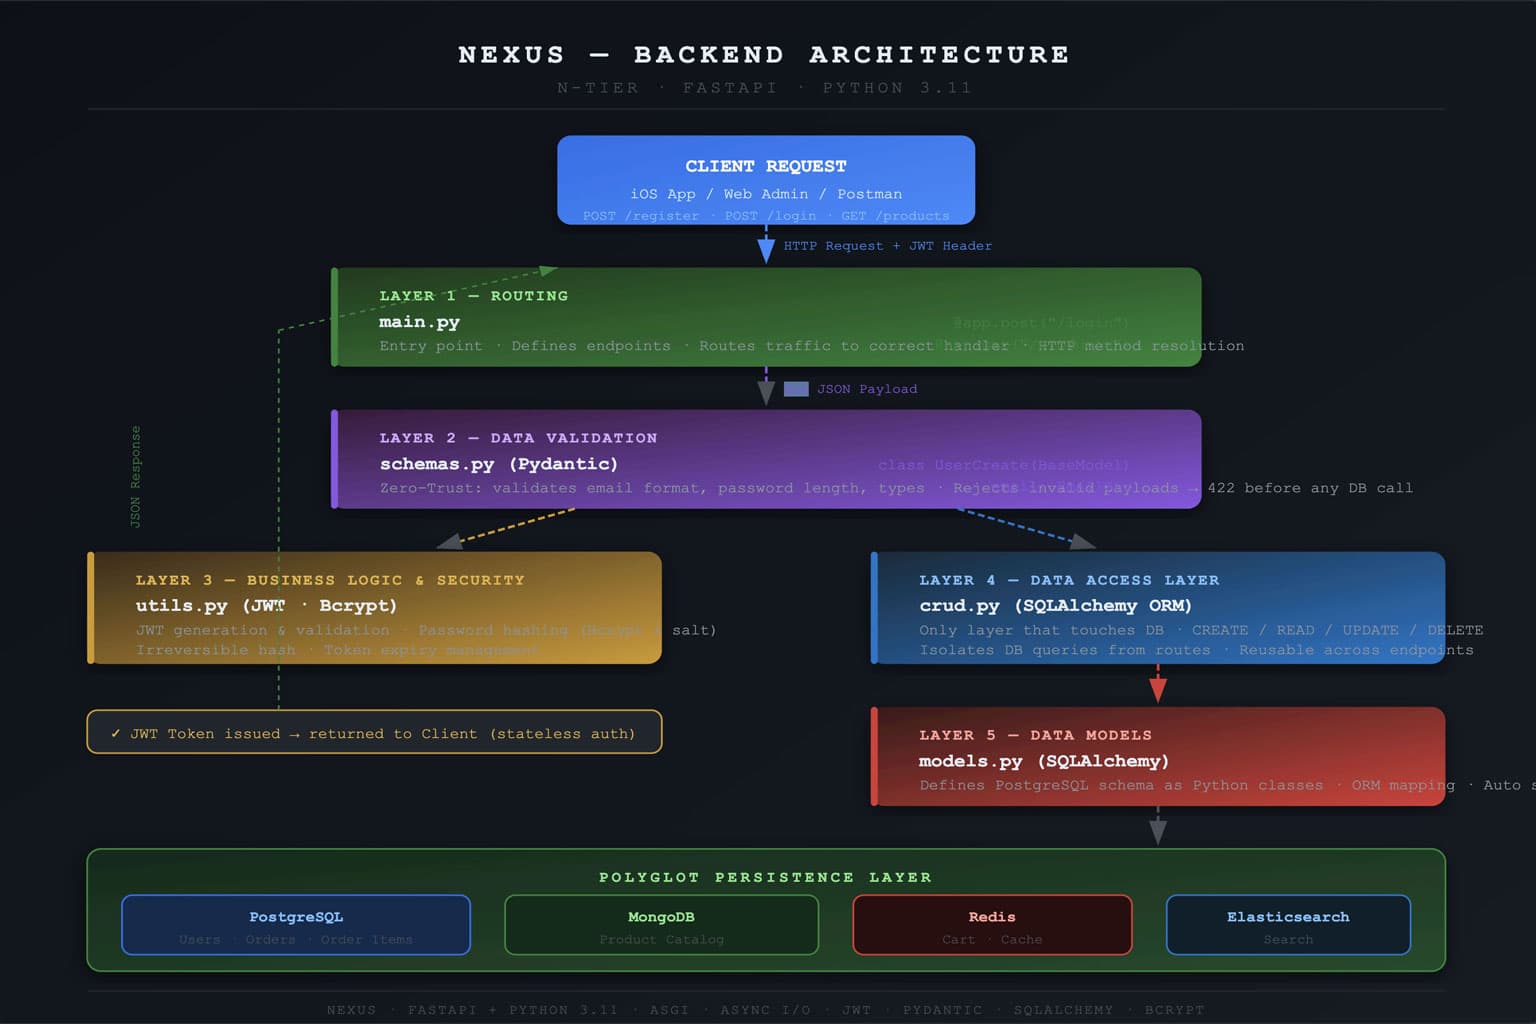Select the MongoDB database card
Viewport: 1536px width, 1024px height.
661,925
